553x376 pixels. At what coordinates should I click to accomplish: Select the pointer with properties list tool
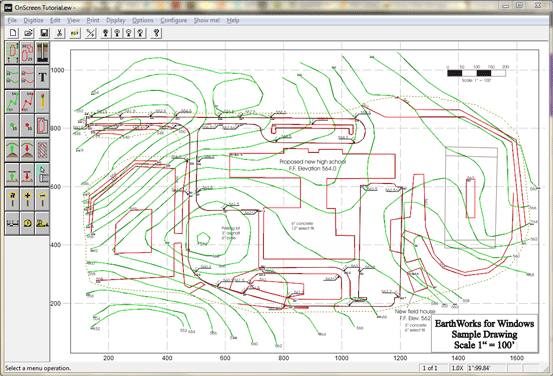pos(42,174)
